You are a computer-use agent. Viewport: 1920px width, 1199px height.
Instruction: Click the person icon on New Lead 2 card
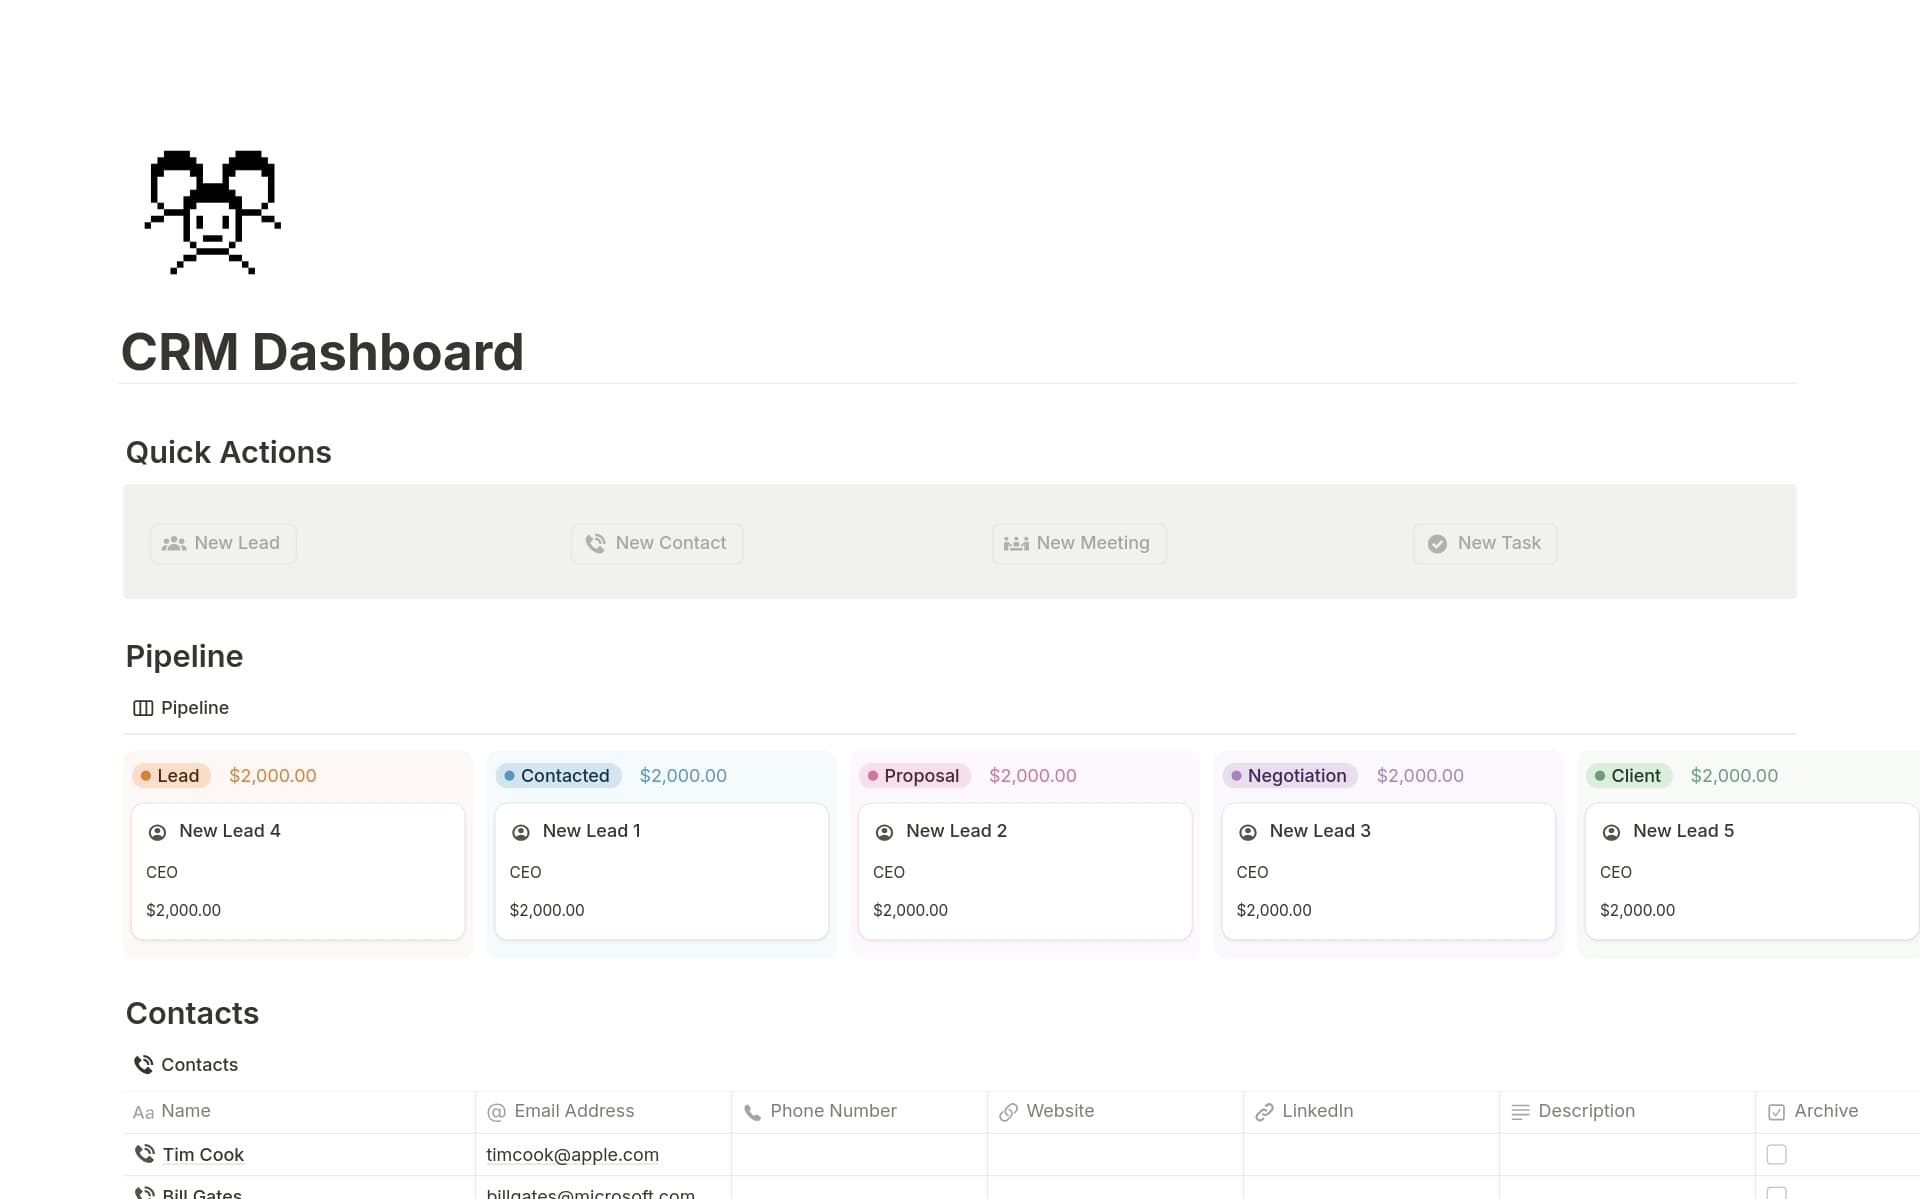pyautogui.click(x=884, y=832)
